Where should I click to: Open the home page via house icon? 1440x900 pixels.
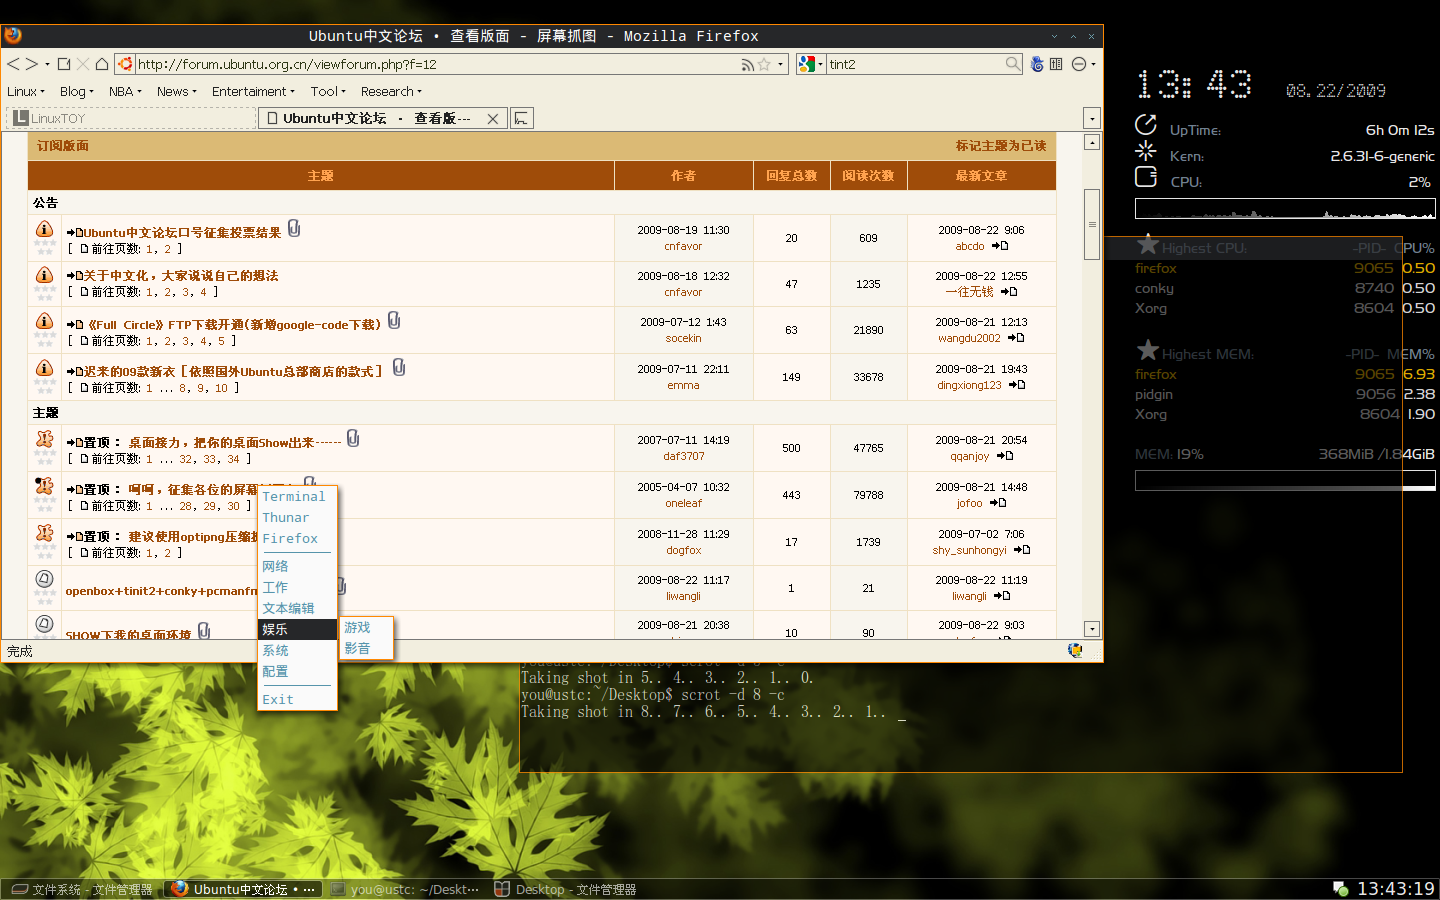pyautogui.click(x=102, y=64)
